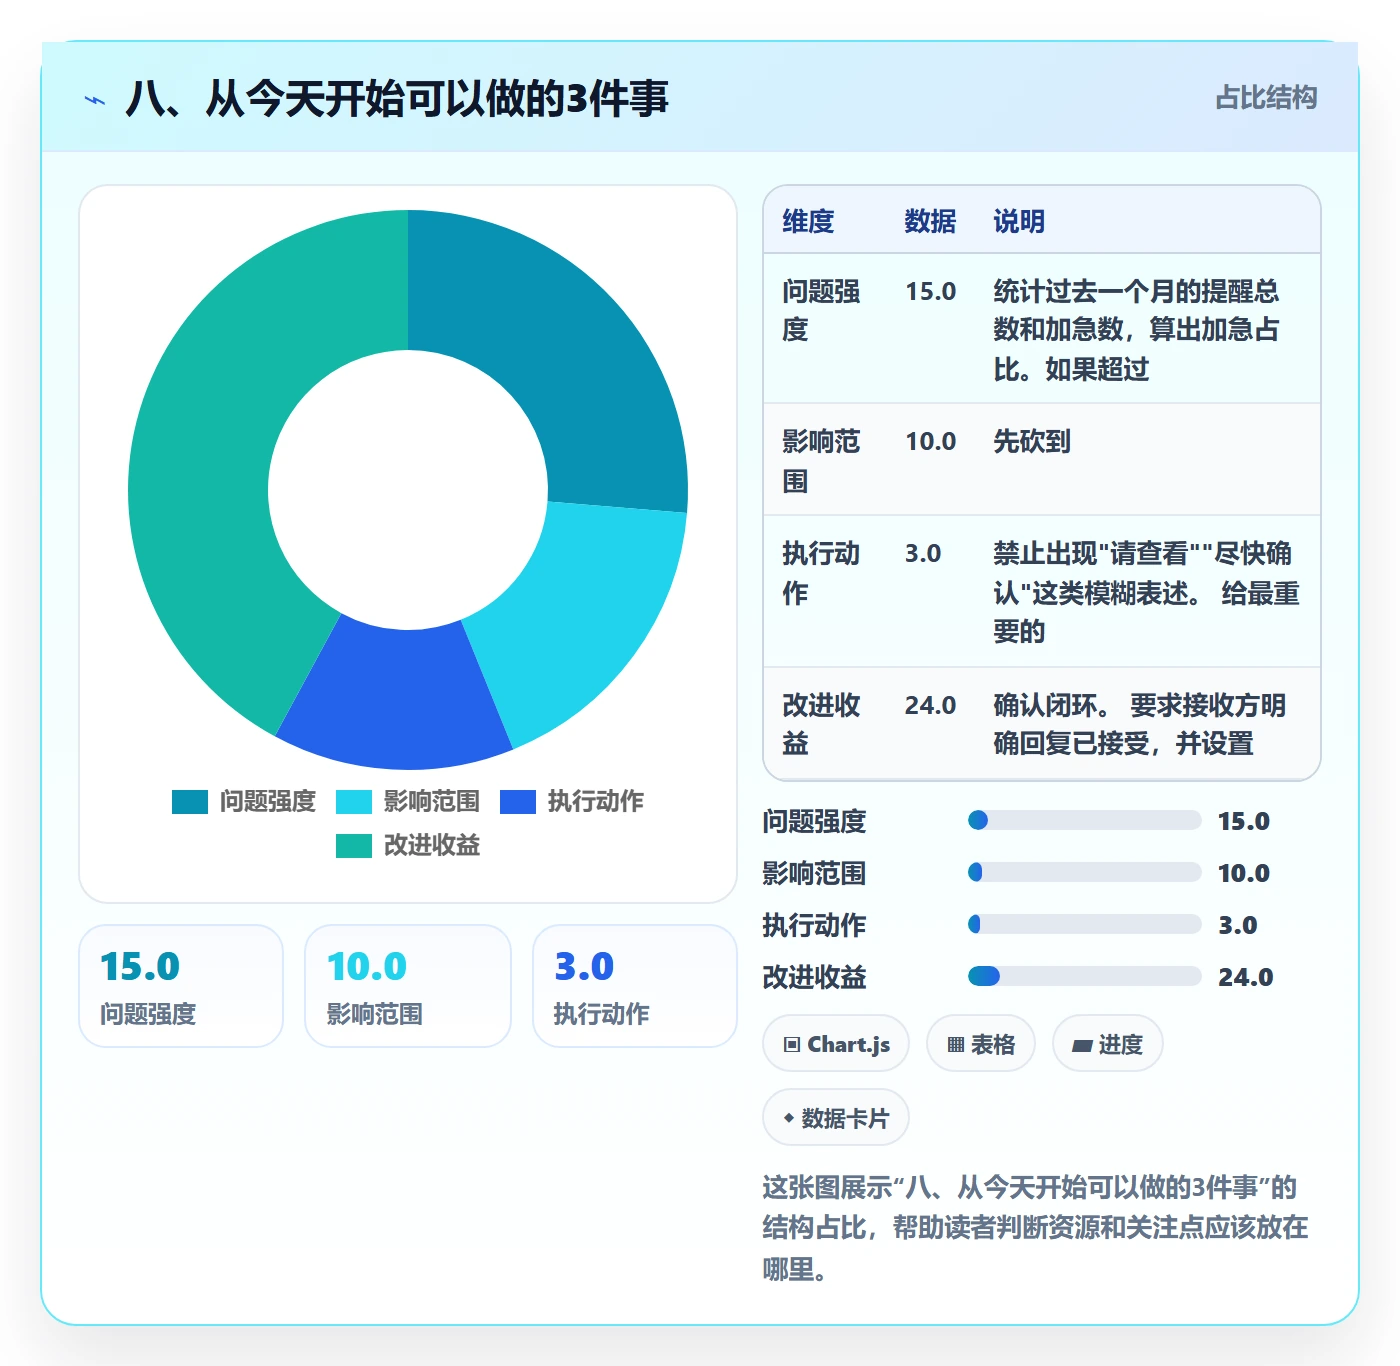
Task: Click the 表格 chip
Action: 980,1045
